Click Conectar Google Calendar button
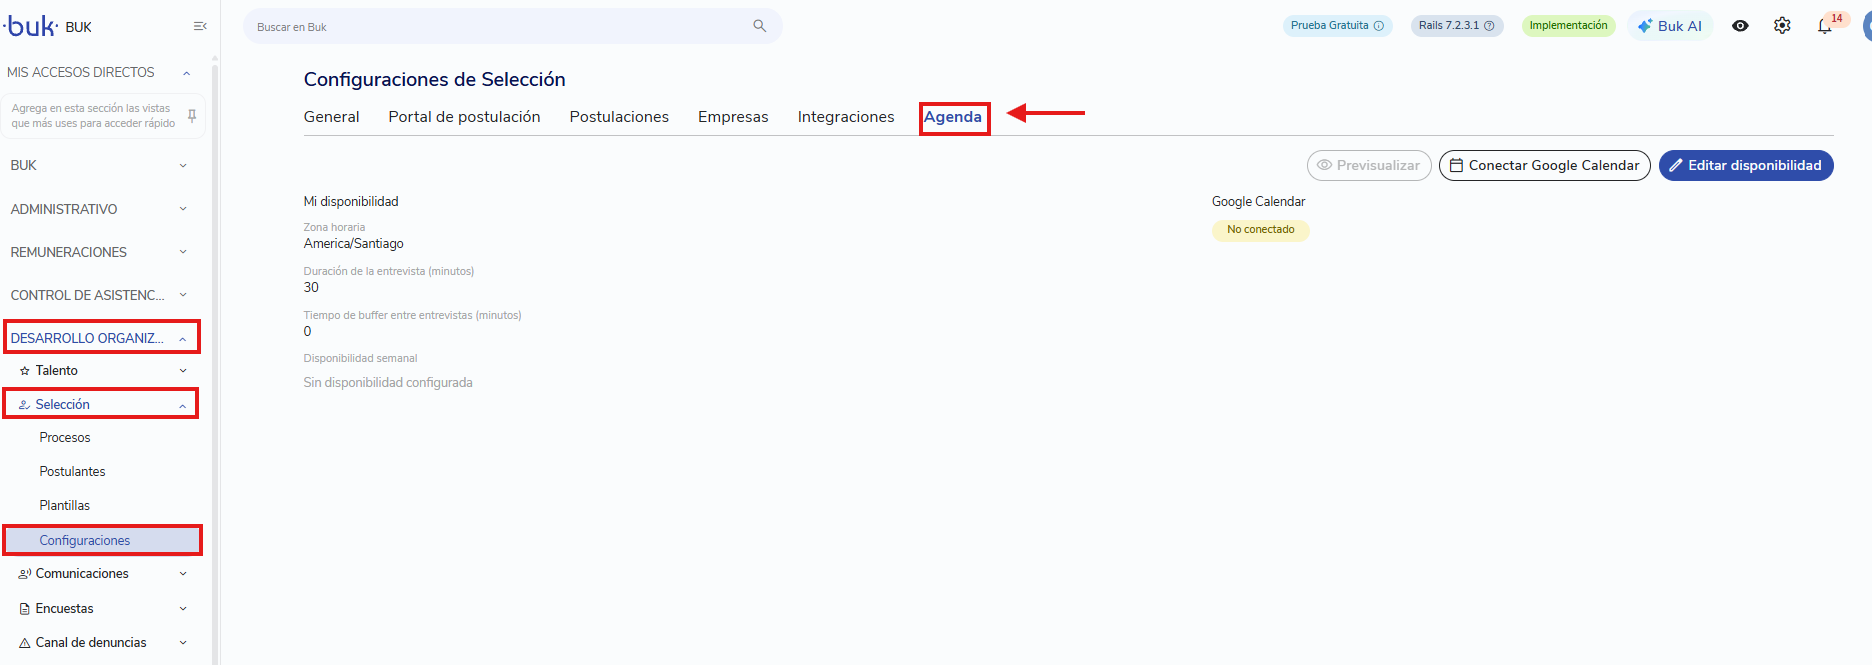The height and width of the screenshot is (665, 1872). click(1545, 165)
